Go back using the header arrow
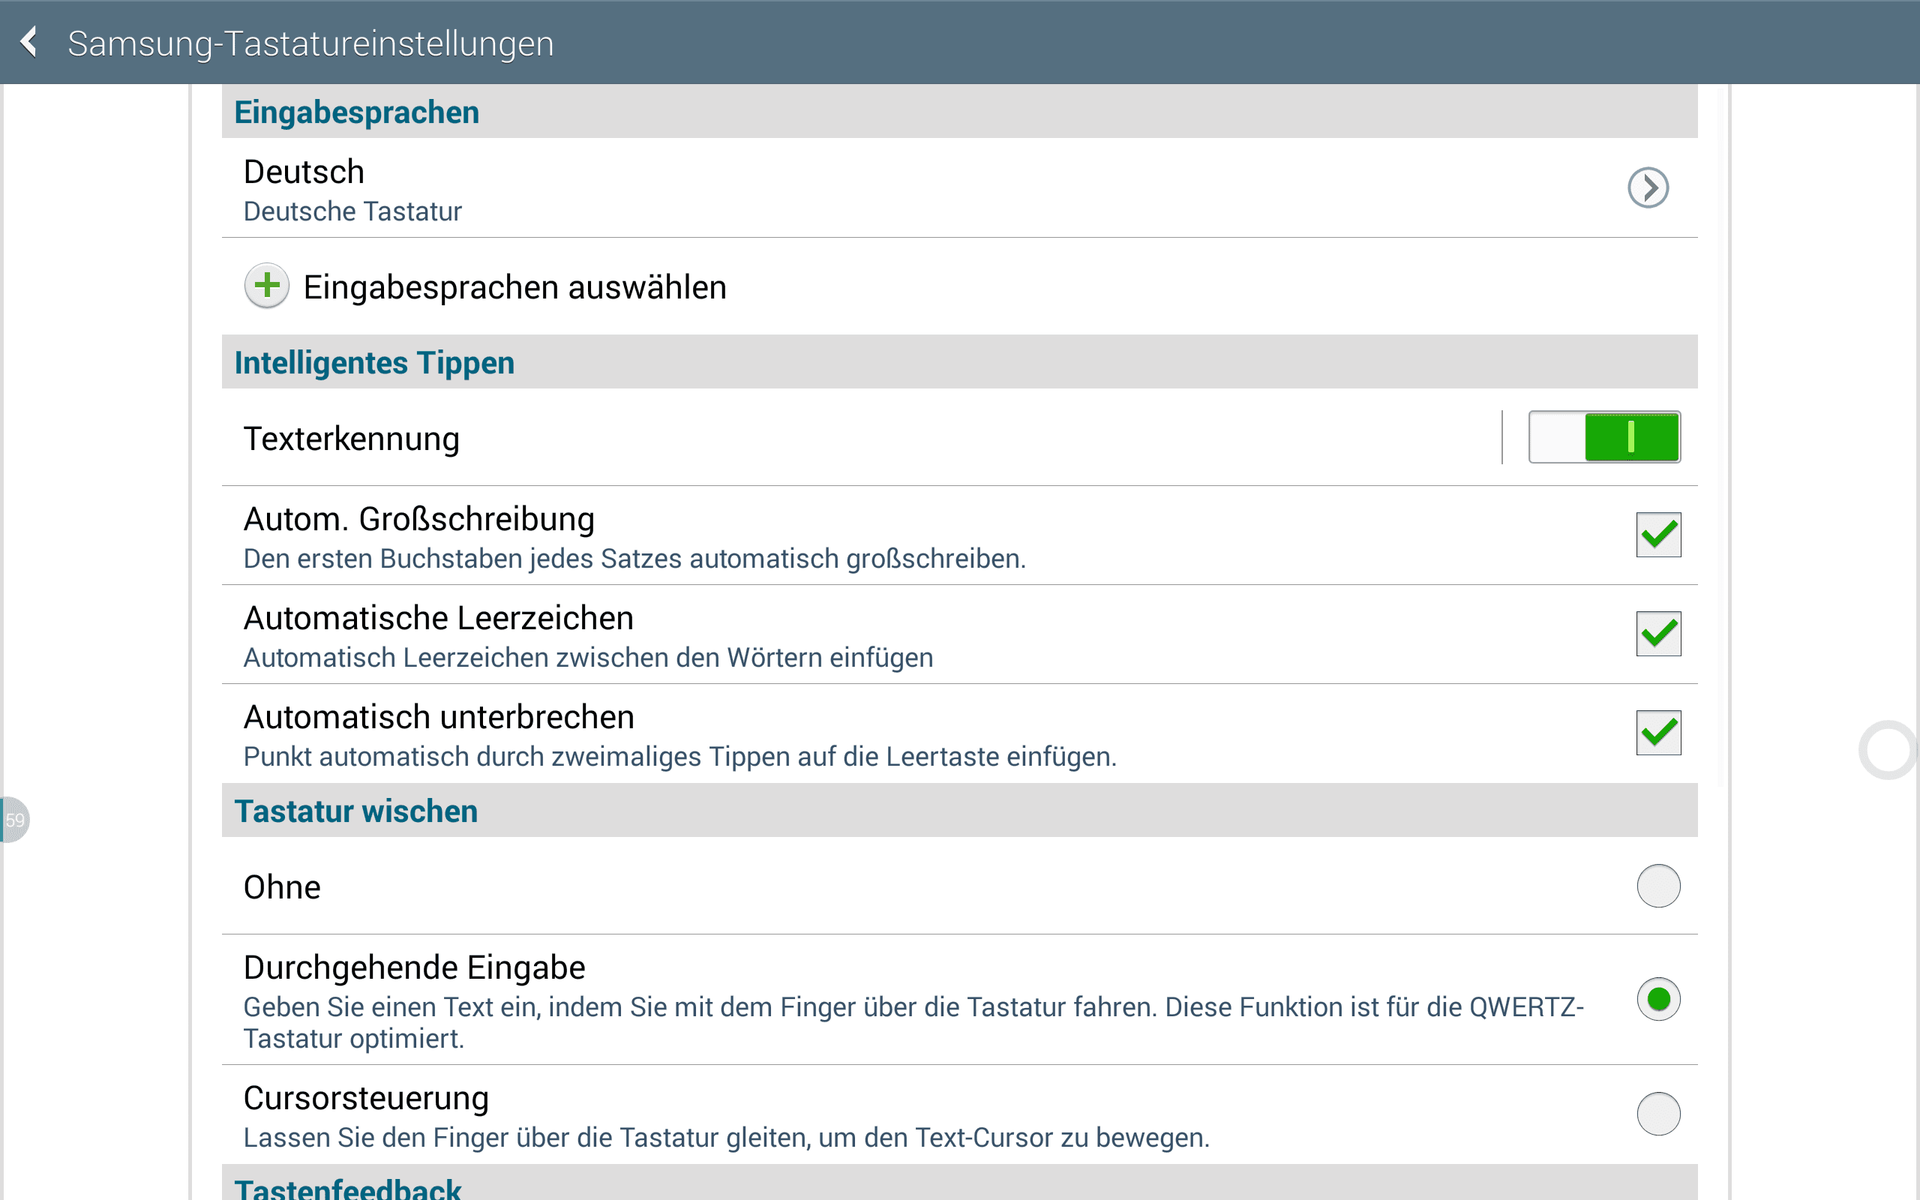The width and height of the screenshot is (1920, 1200). (30, 42)
